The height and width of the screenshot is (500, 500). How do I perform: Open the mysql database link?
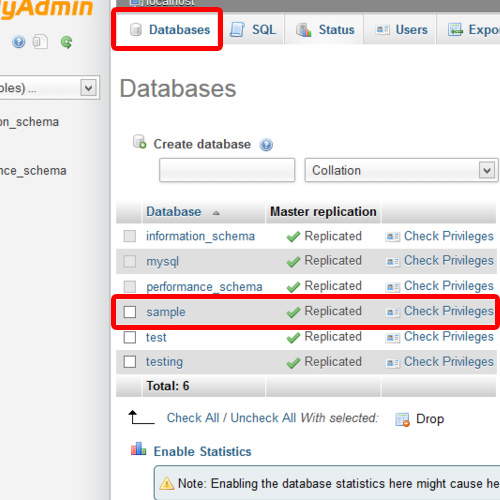(162, 262)
